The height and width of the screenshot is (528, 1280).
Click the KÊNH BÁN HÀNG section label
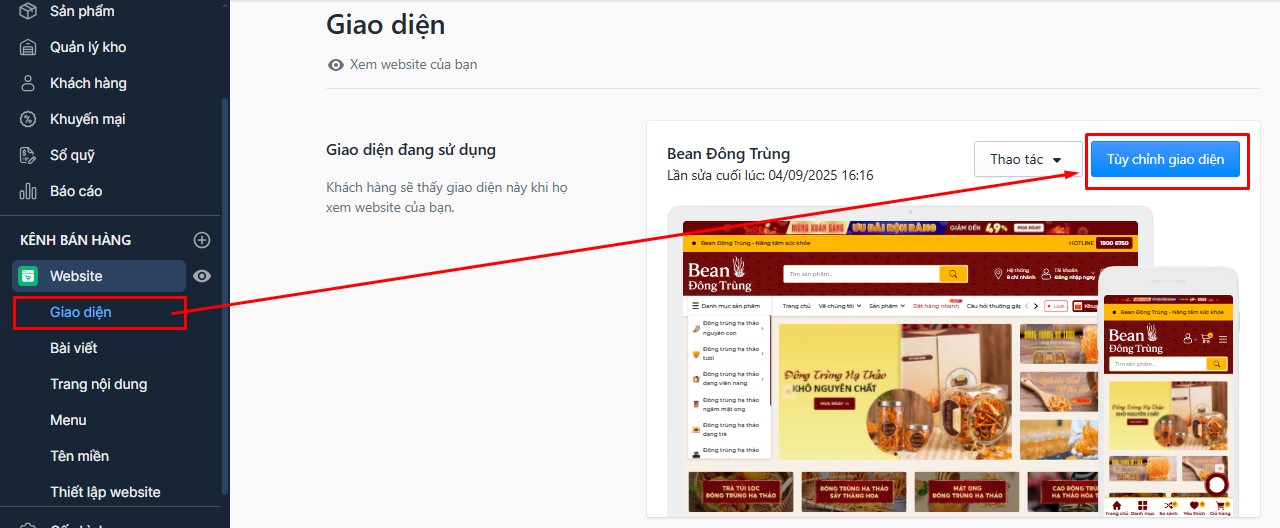76,240
